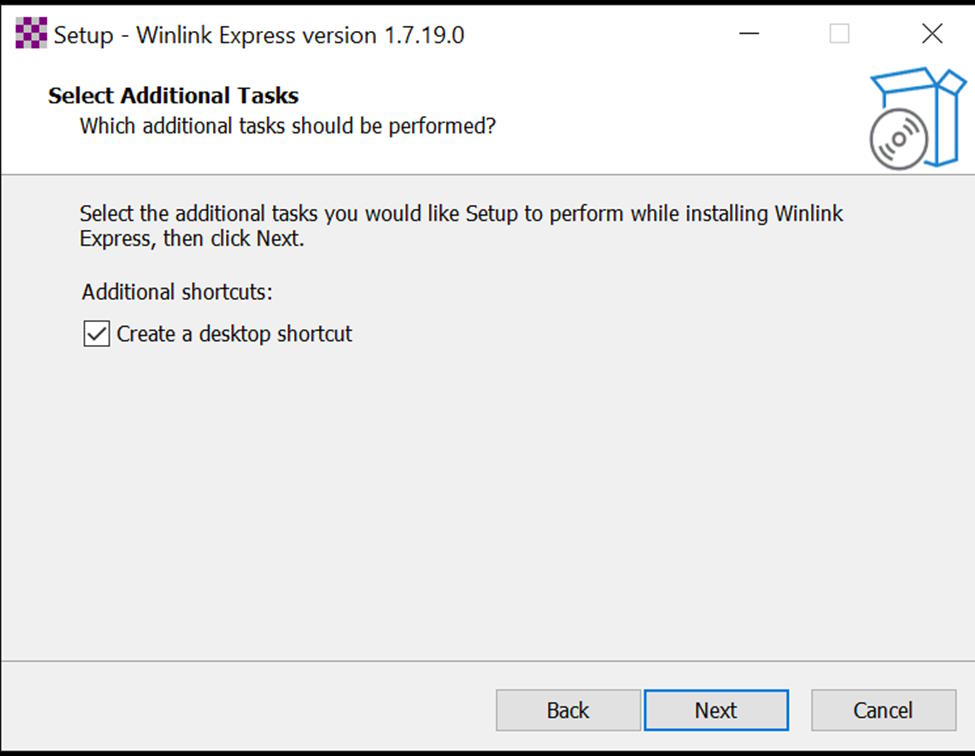Uncheck the Create a desktop shortcut checkbox
975x756 pixels.
coord(96,334)
